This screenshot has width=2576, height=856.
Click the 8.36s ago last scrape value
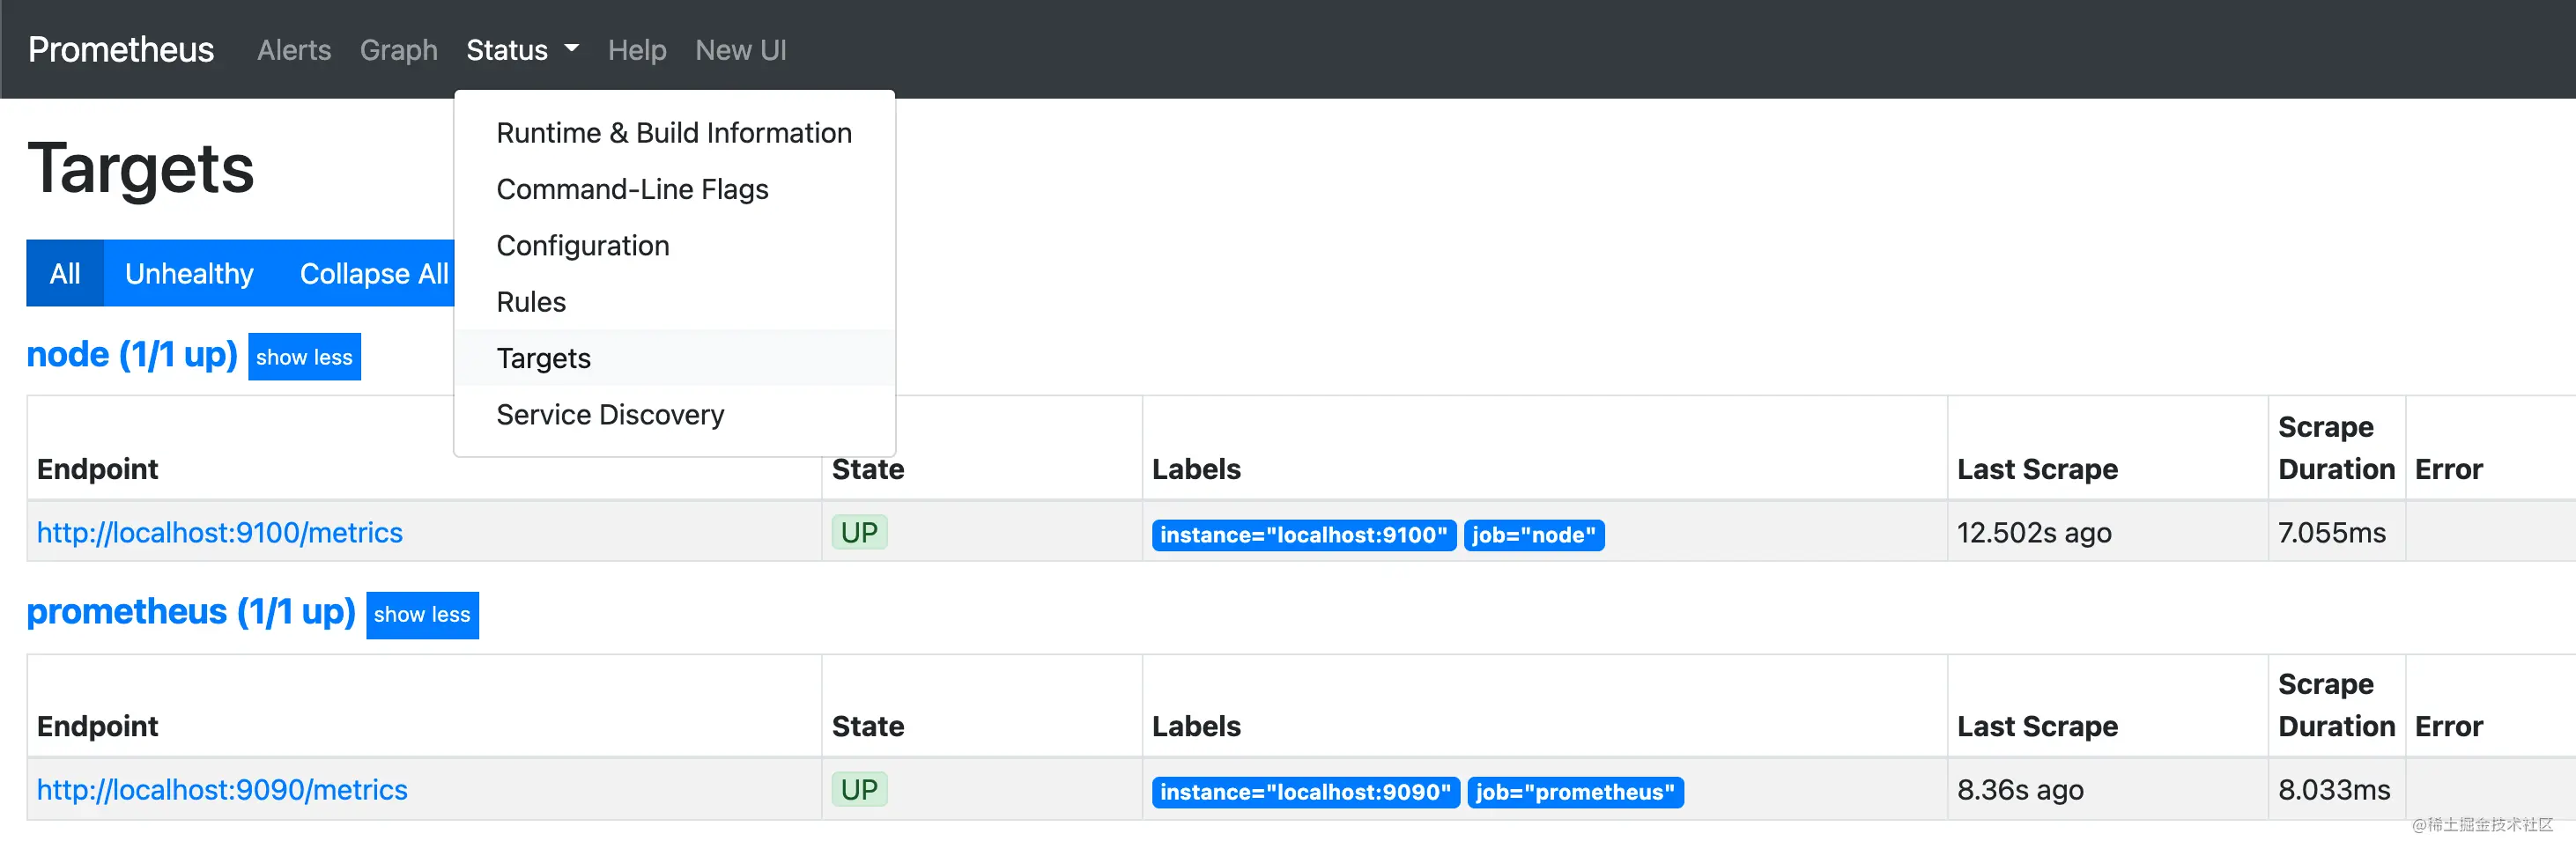2020,790
